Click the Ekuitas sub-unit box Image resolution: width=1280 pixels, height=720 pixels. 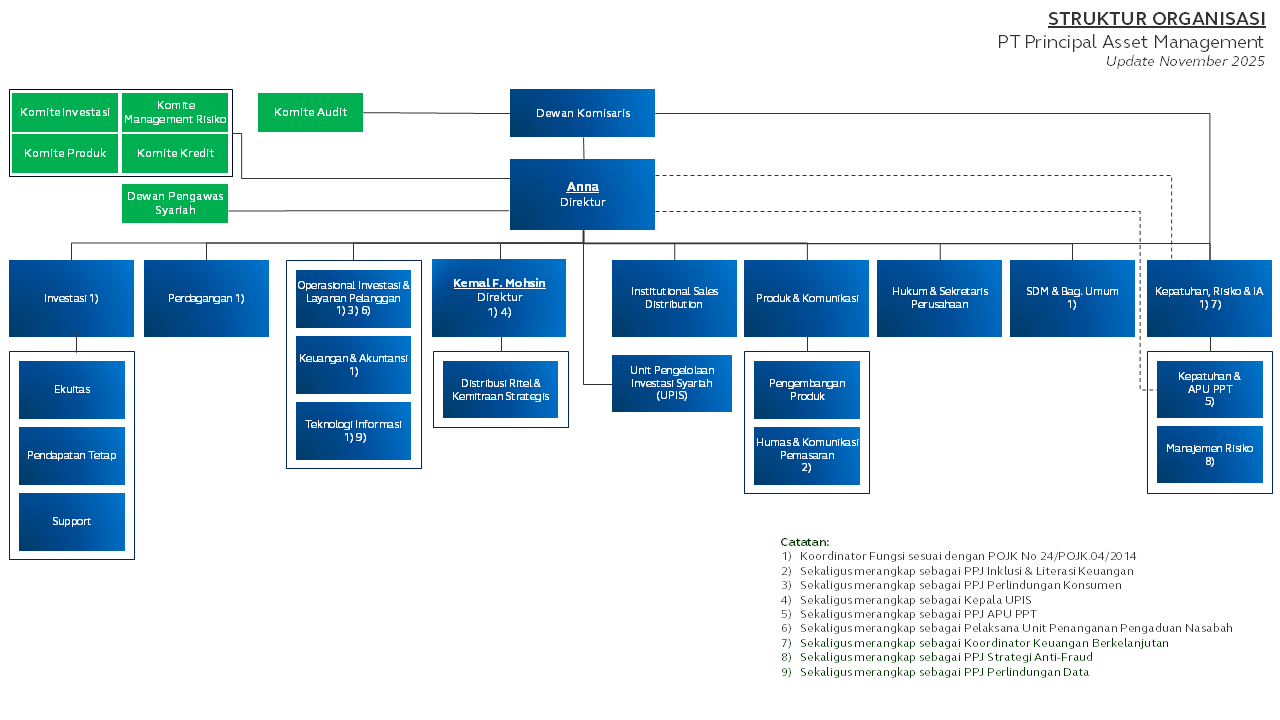point(72,390)
